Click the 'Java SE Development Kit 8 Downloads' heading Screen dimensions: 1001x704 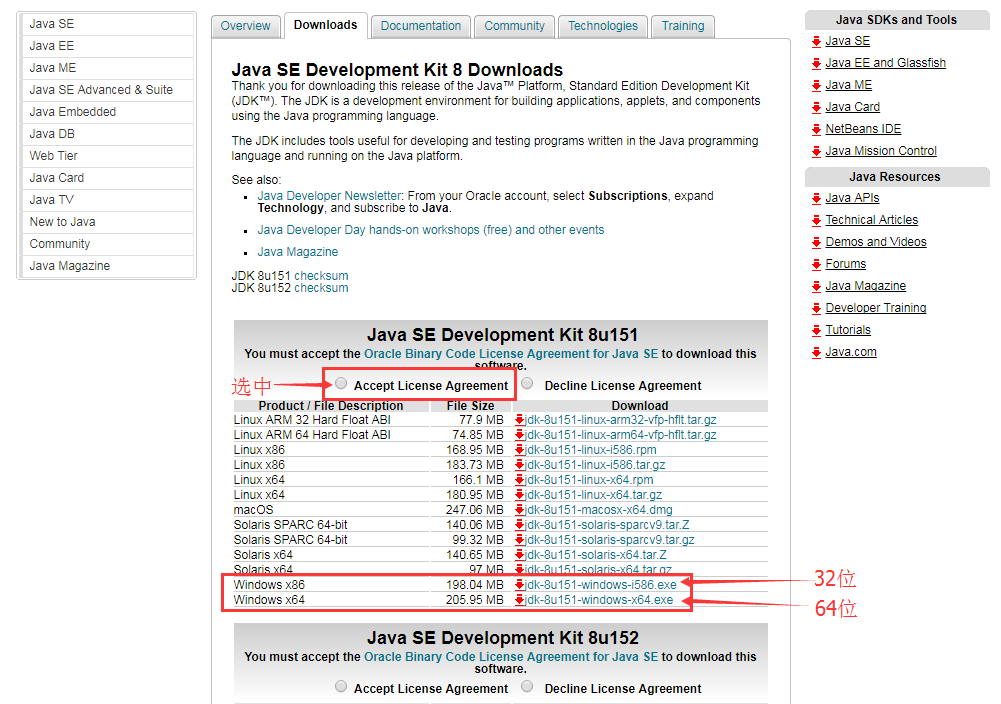coord(397,70)
